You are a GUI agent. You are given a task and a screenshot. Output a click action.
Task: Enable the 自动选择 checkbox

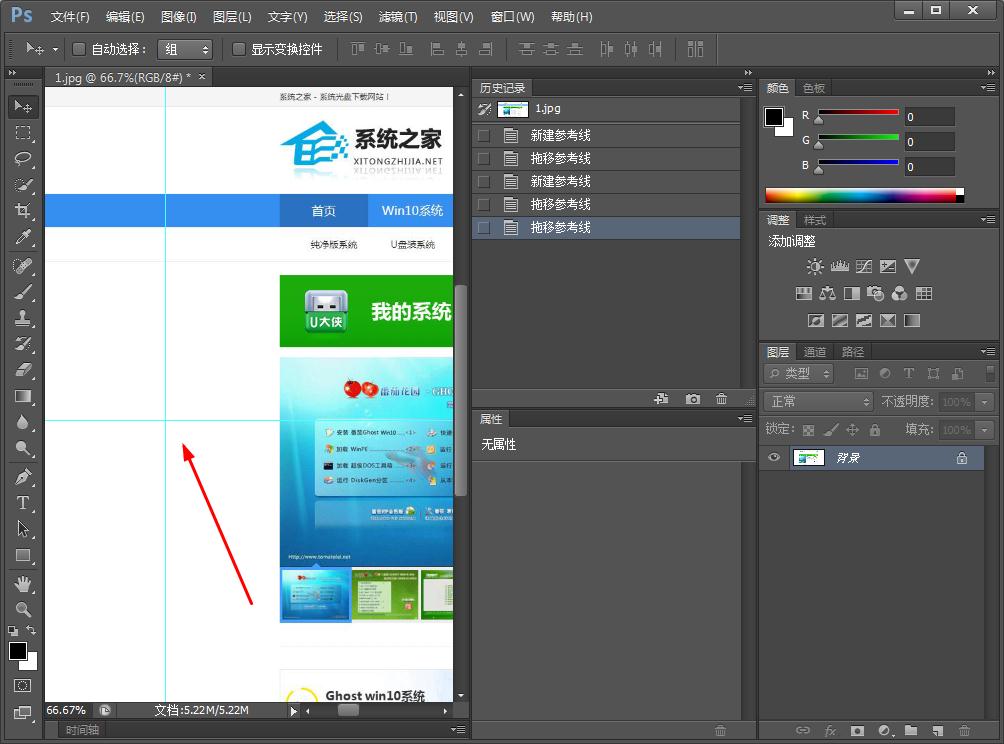tap(78, 49)
